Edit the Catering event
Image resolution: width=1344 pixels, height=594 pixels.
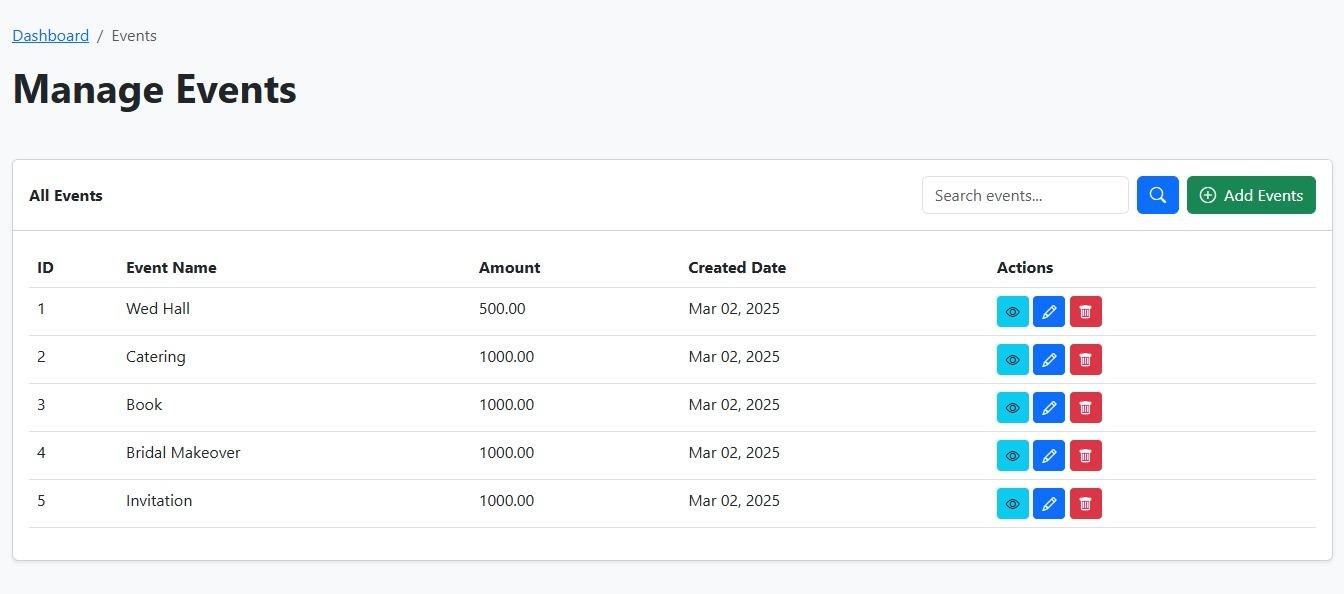(x=1048, y=360)
